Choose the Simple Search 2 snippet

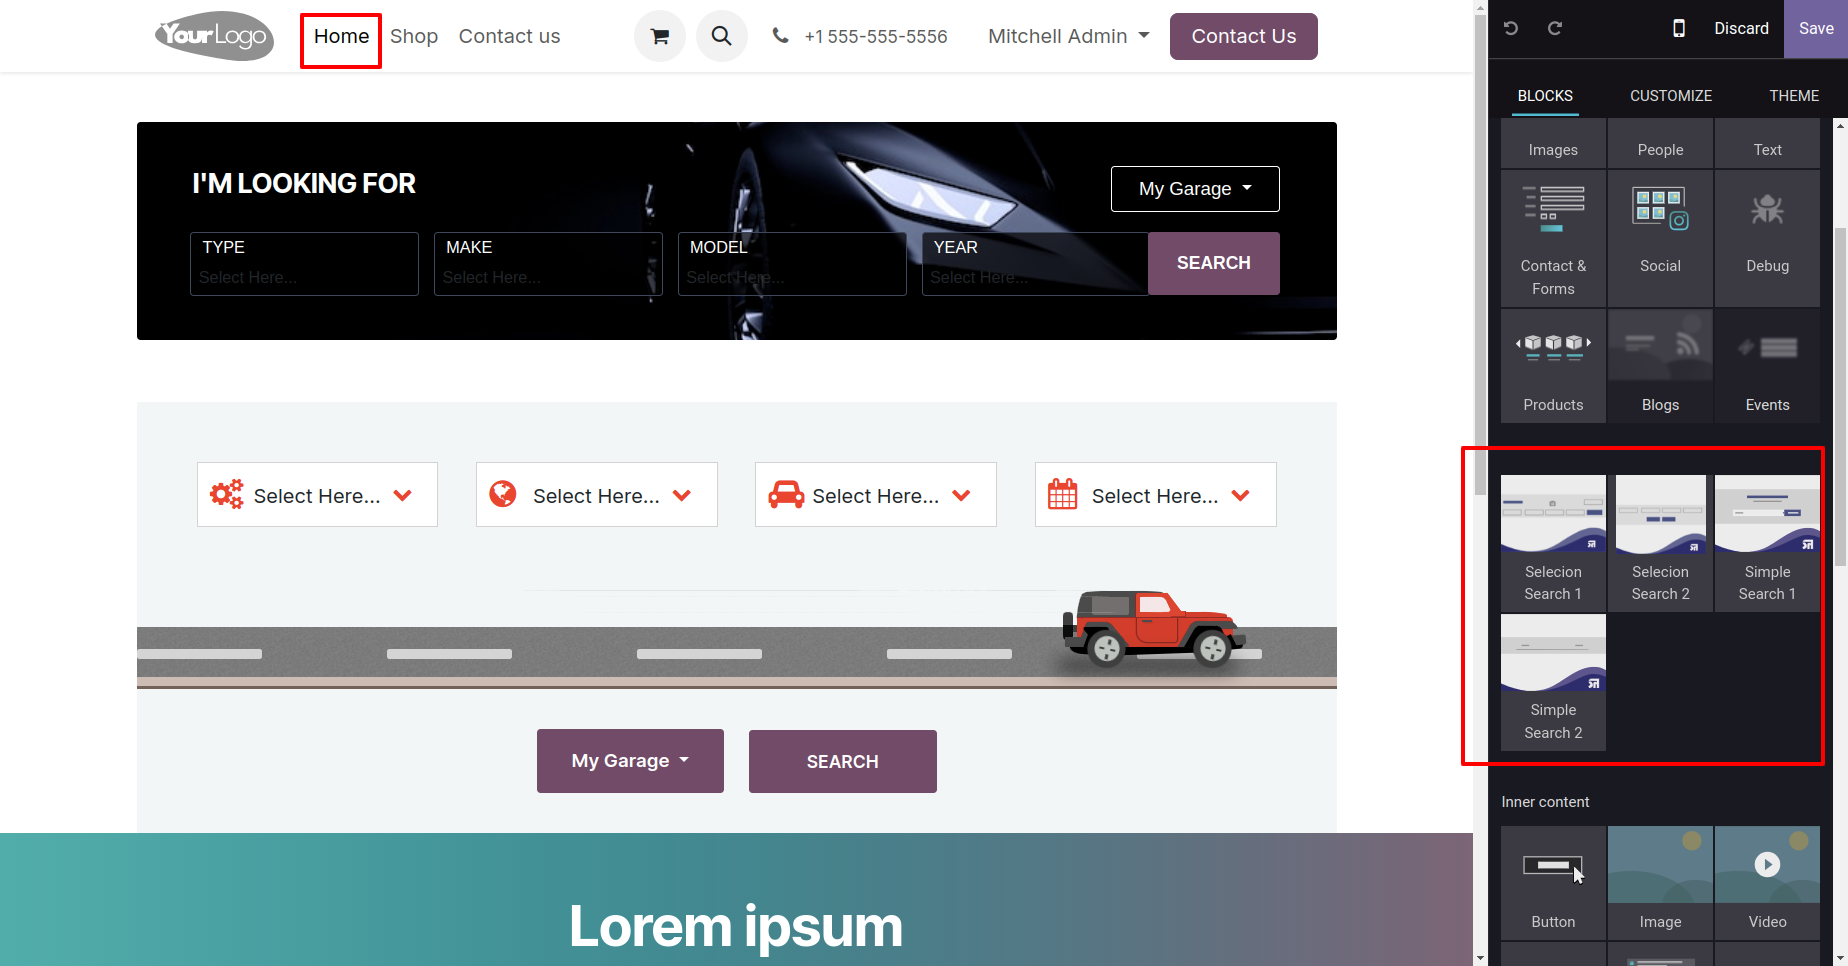(x=1553, y=682)
